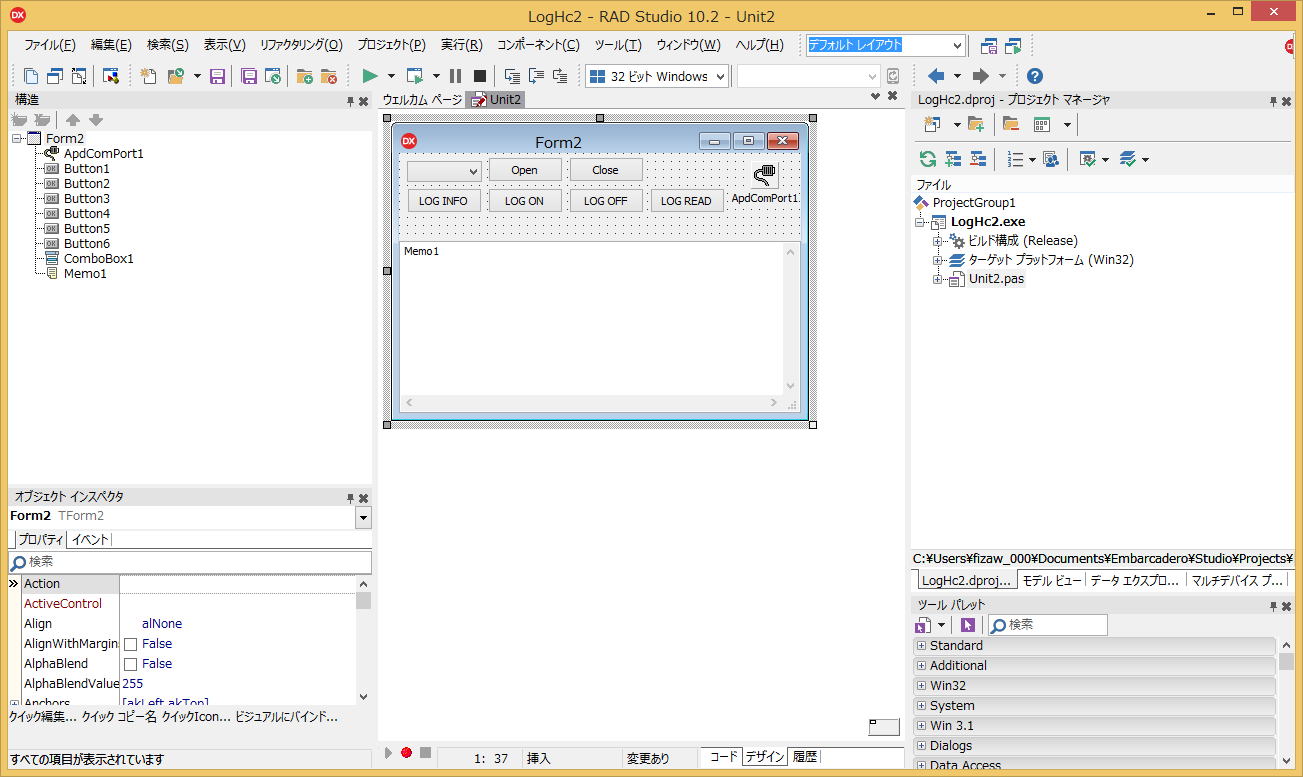Expand the Additional palette category
This screenshot has height=777, width=1303.
pos(921,666)
